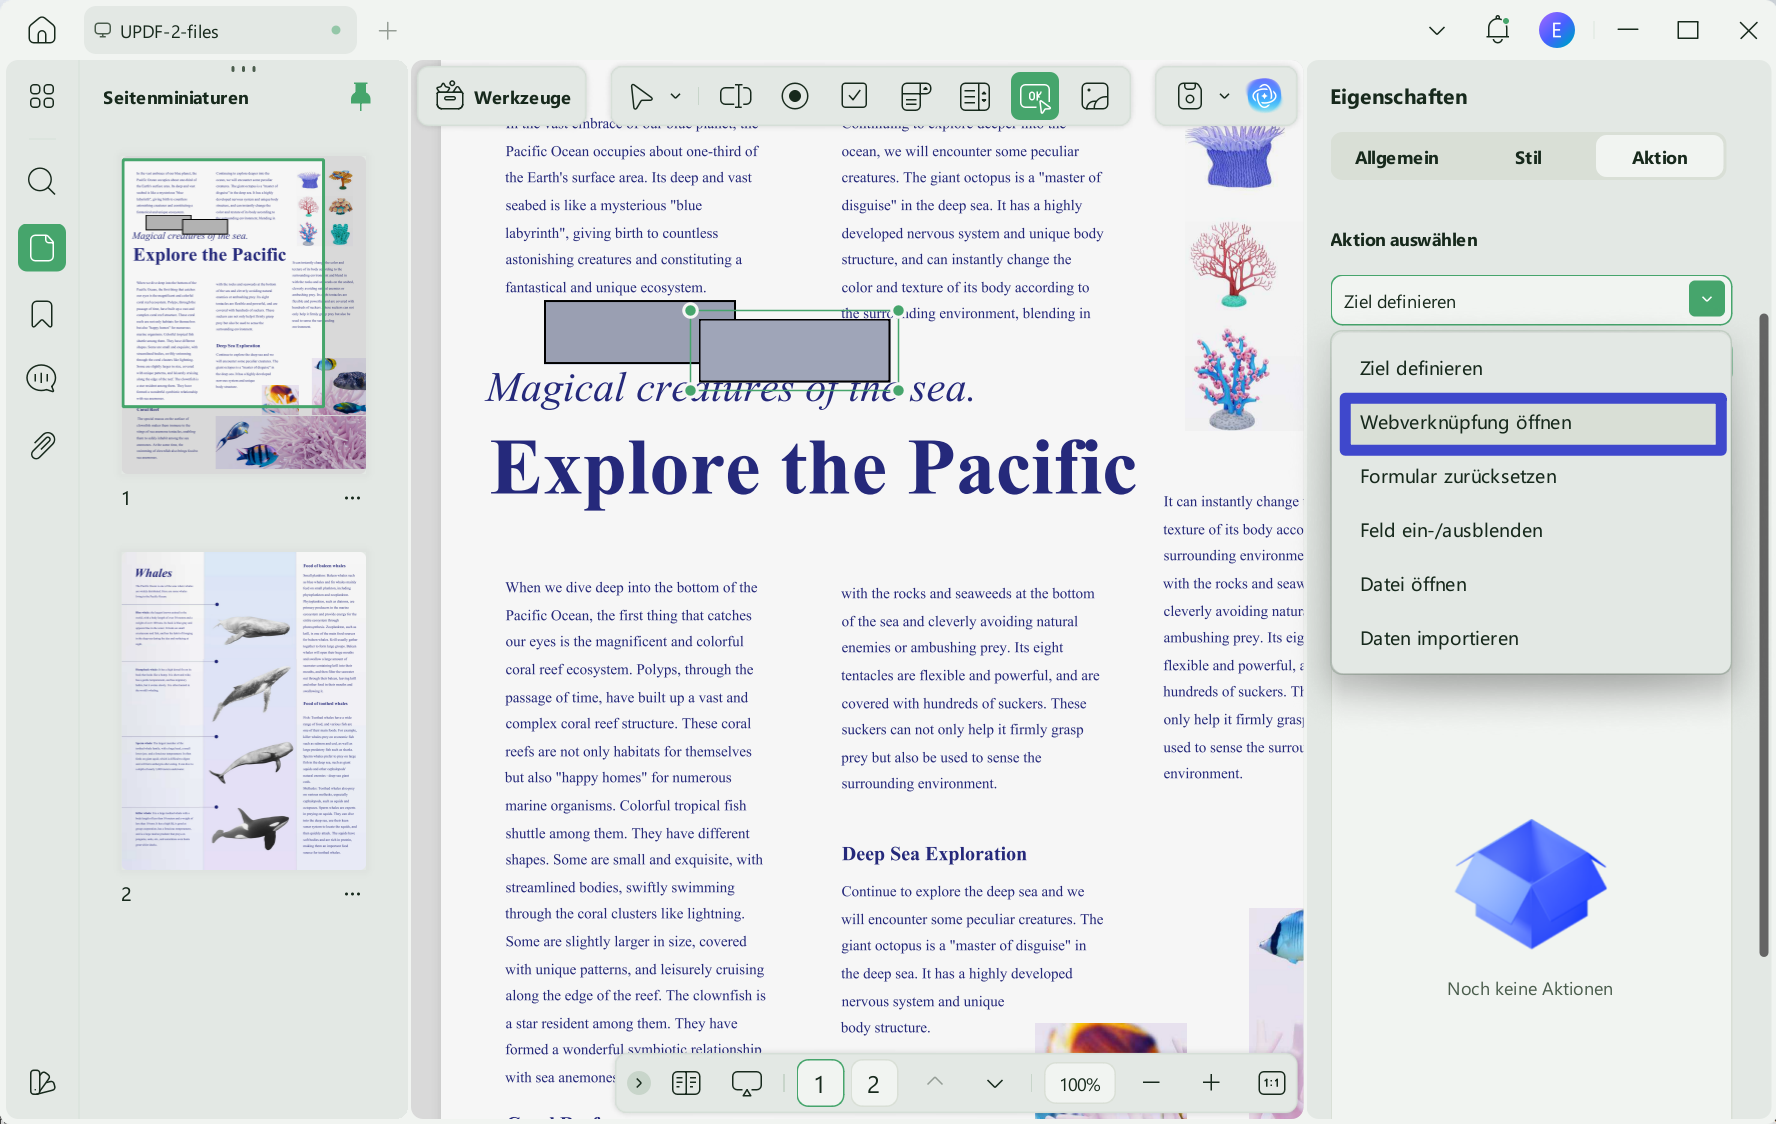Open the thumbnail grid organizer icon

coord(42,96)
